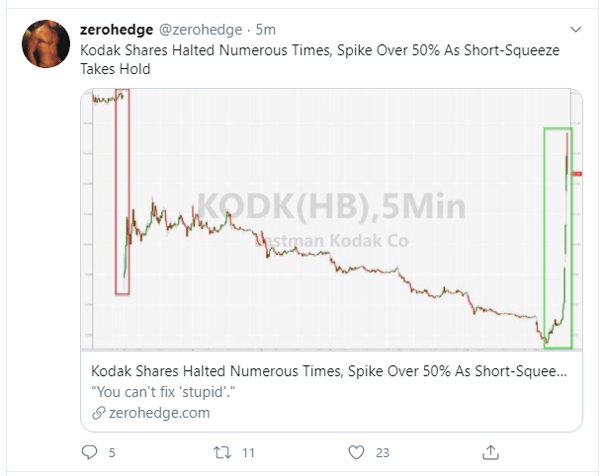This screenshot has height=476, width=606.
Task: Click the green highlighted box on chart
Action: point(557,238)
